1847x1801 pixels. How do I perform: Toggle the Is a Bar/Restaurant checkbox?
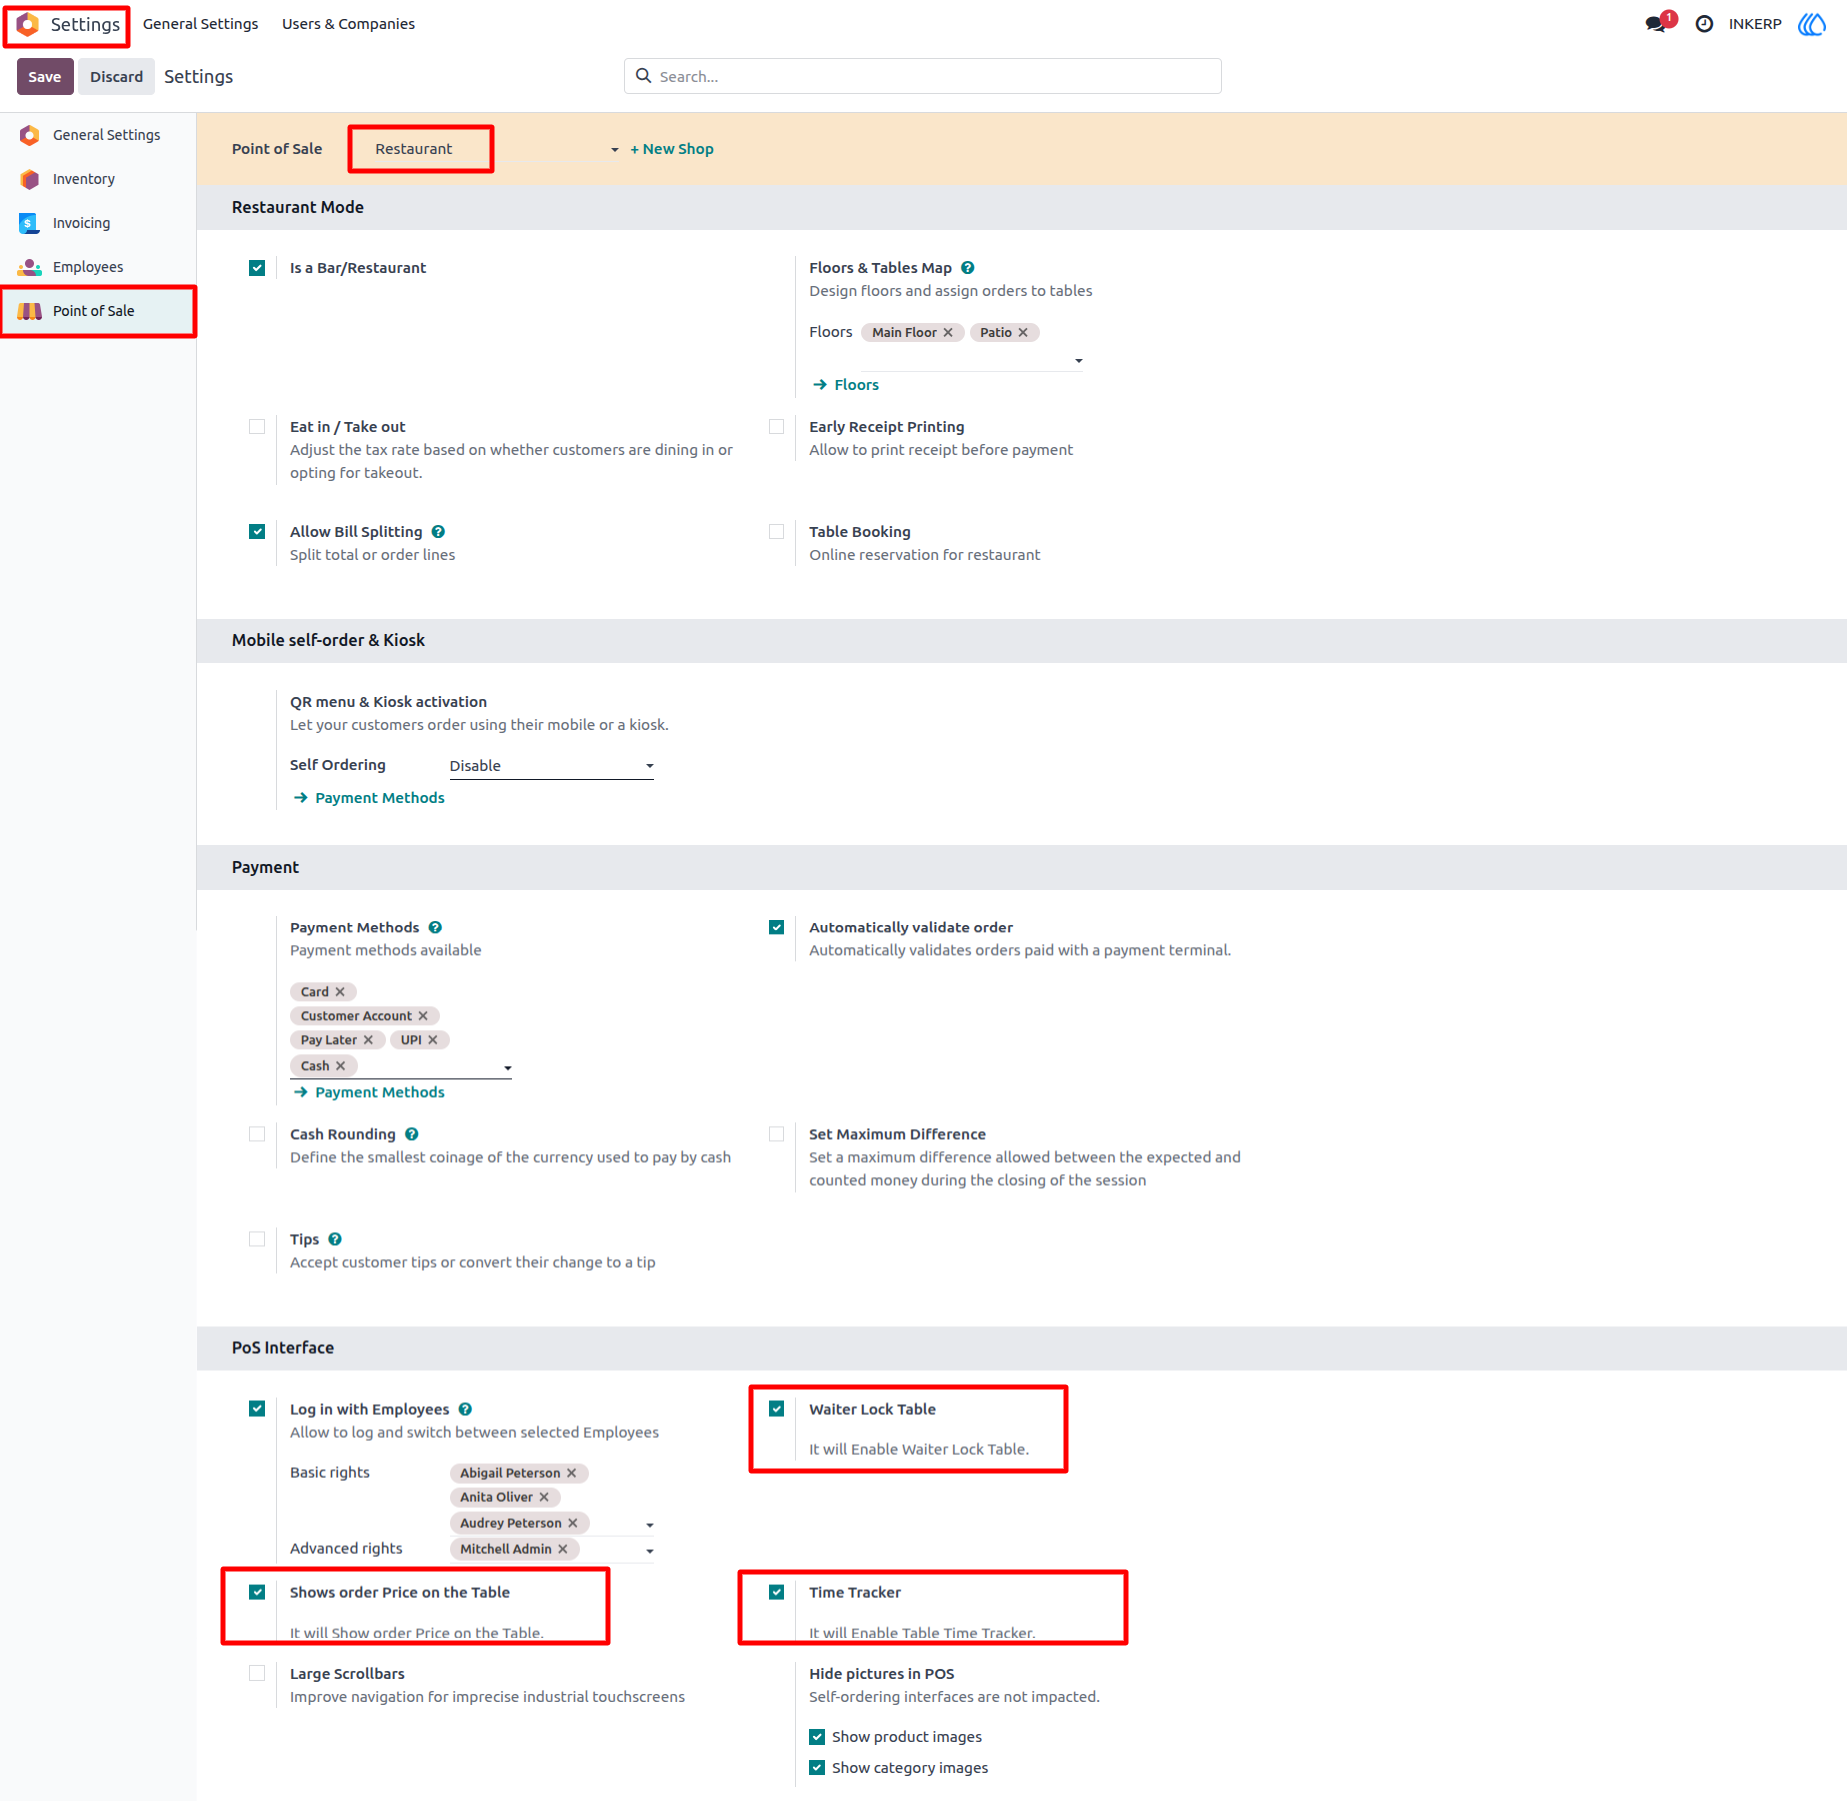pyautogui.click(x=257, y=268)
